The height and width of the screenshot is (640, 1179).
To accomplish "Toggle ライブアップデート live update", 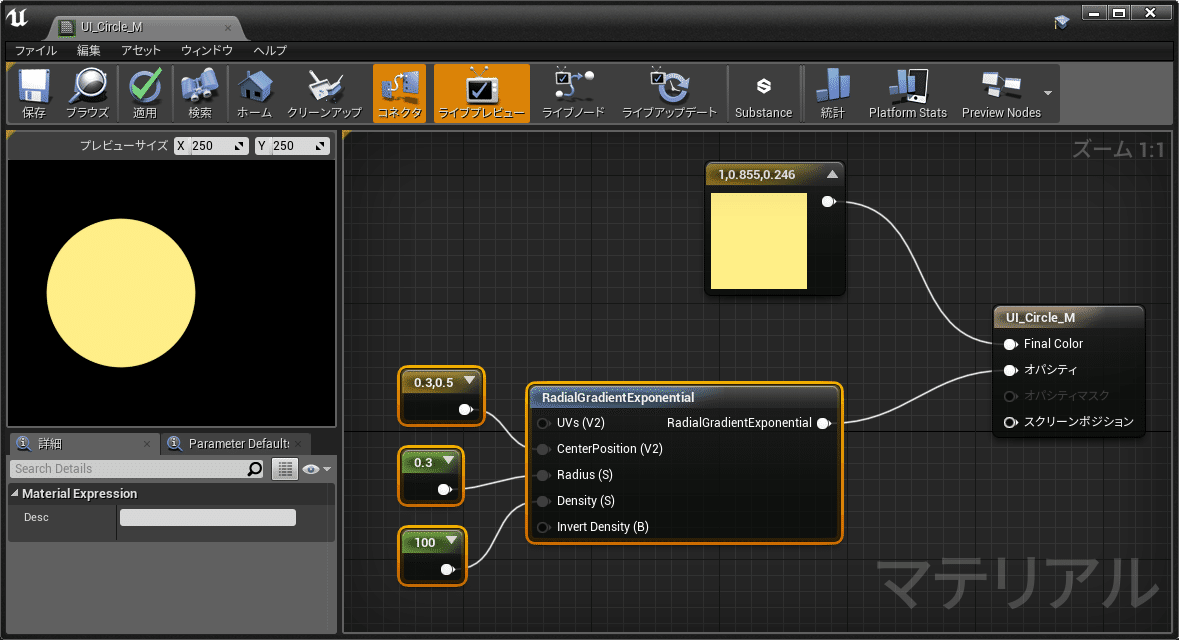I will 669,93.
